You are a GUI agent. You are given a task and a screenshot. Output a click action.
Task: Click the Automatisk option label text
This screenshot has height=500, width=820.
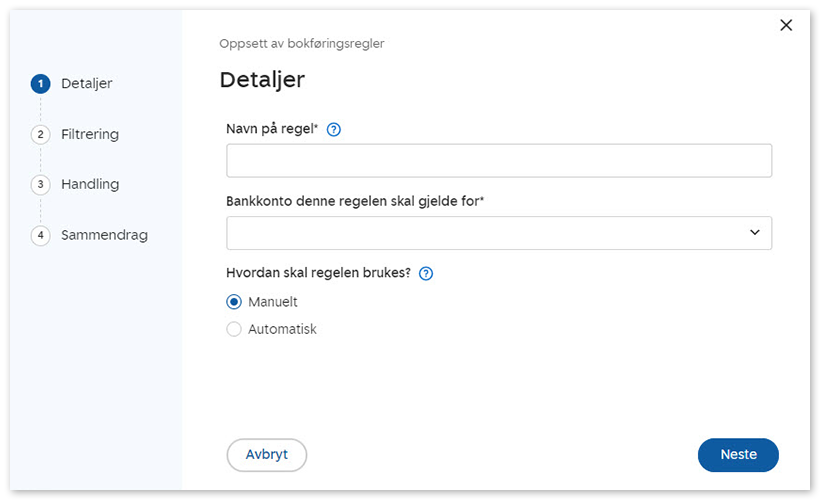click(282, 329)
